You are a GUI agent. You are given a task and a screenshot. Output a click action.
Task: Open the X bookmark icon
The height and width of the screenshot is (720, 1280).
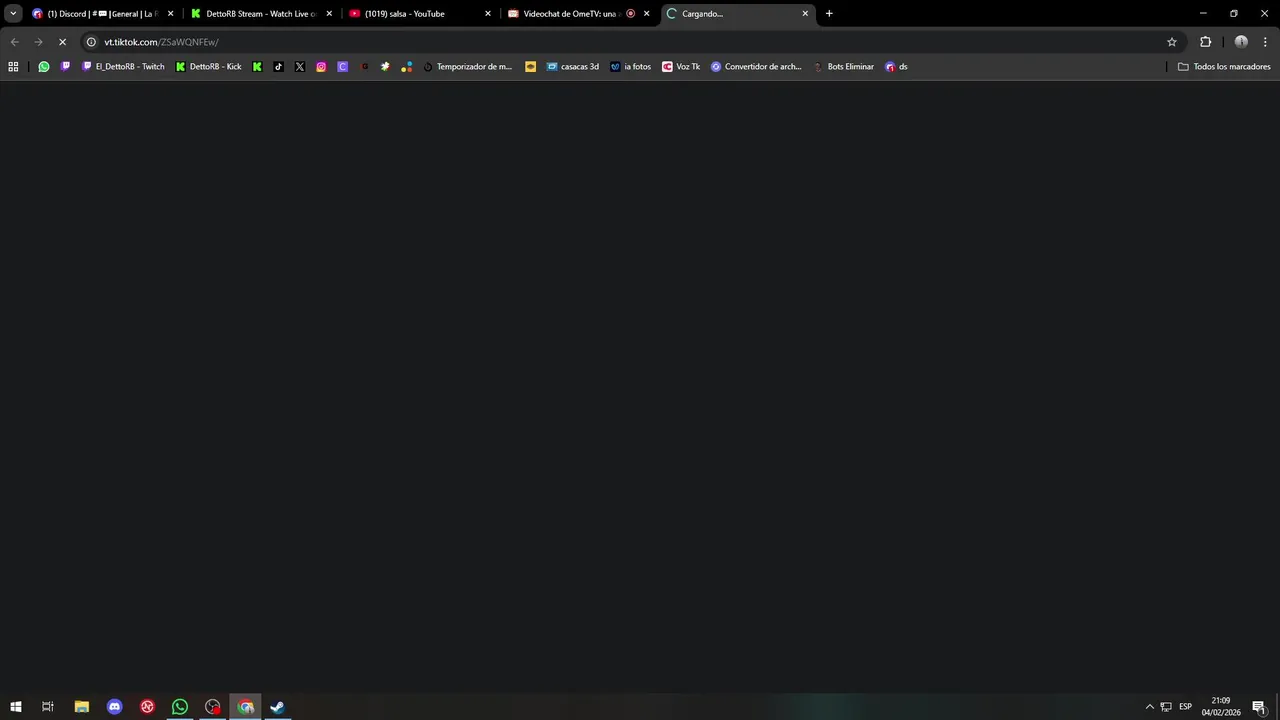[x=300, y=67]
